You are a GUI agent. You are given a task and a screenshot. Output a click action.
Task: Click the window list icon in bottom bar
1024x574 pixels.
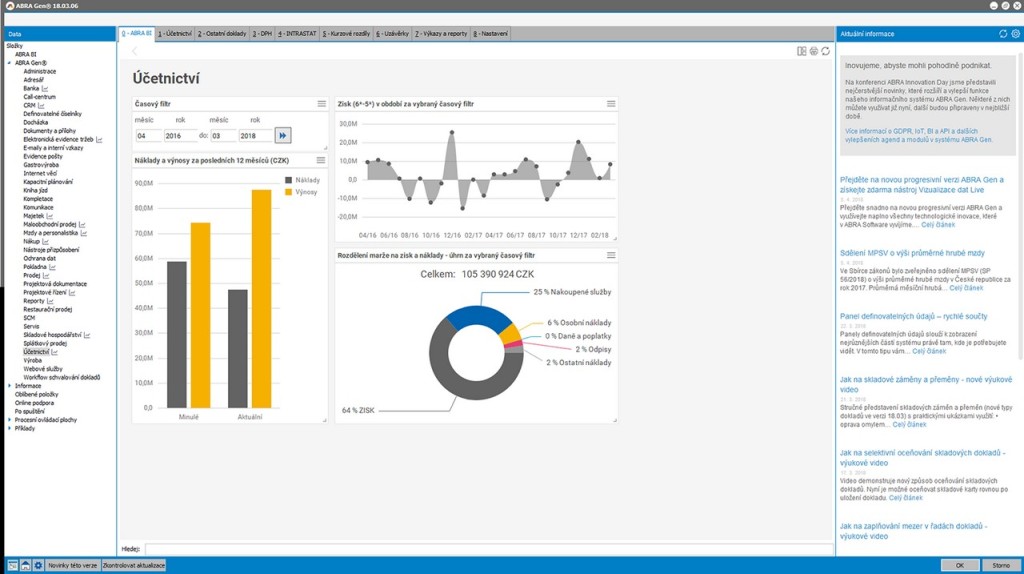(x=12, y=565)
